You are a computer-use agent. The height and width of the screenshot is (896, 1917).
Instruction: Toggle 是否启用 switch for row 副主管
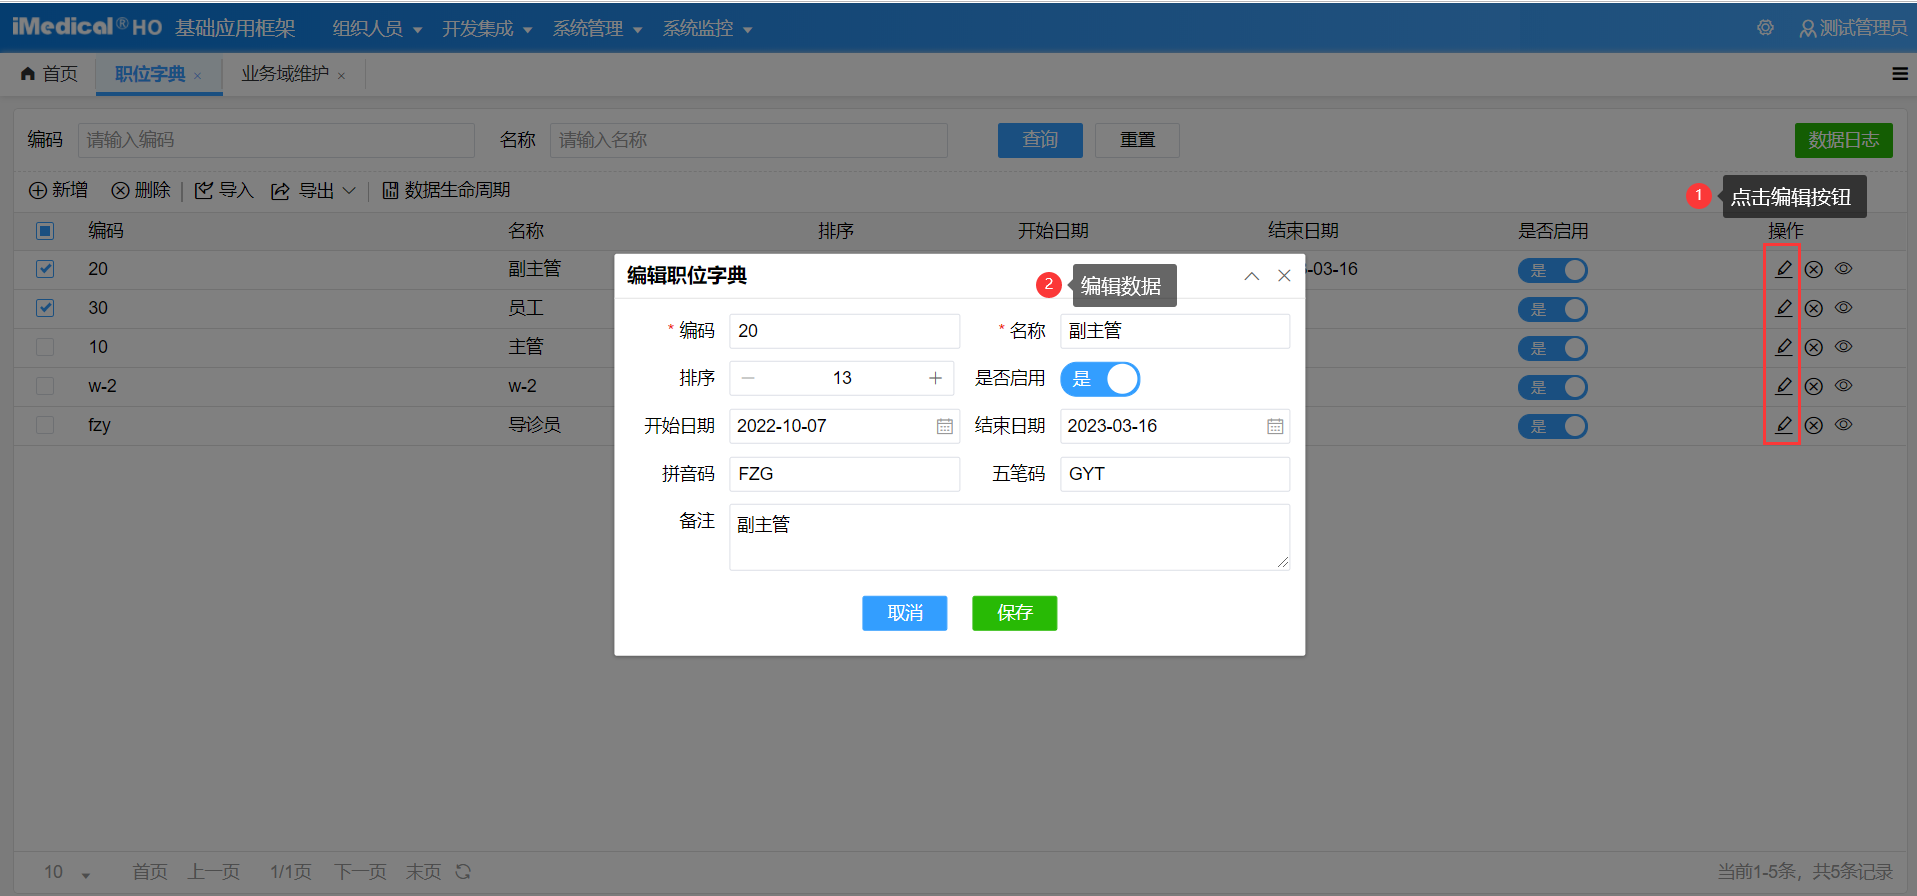tap(1553, 270)
